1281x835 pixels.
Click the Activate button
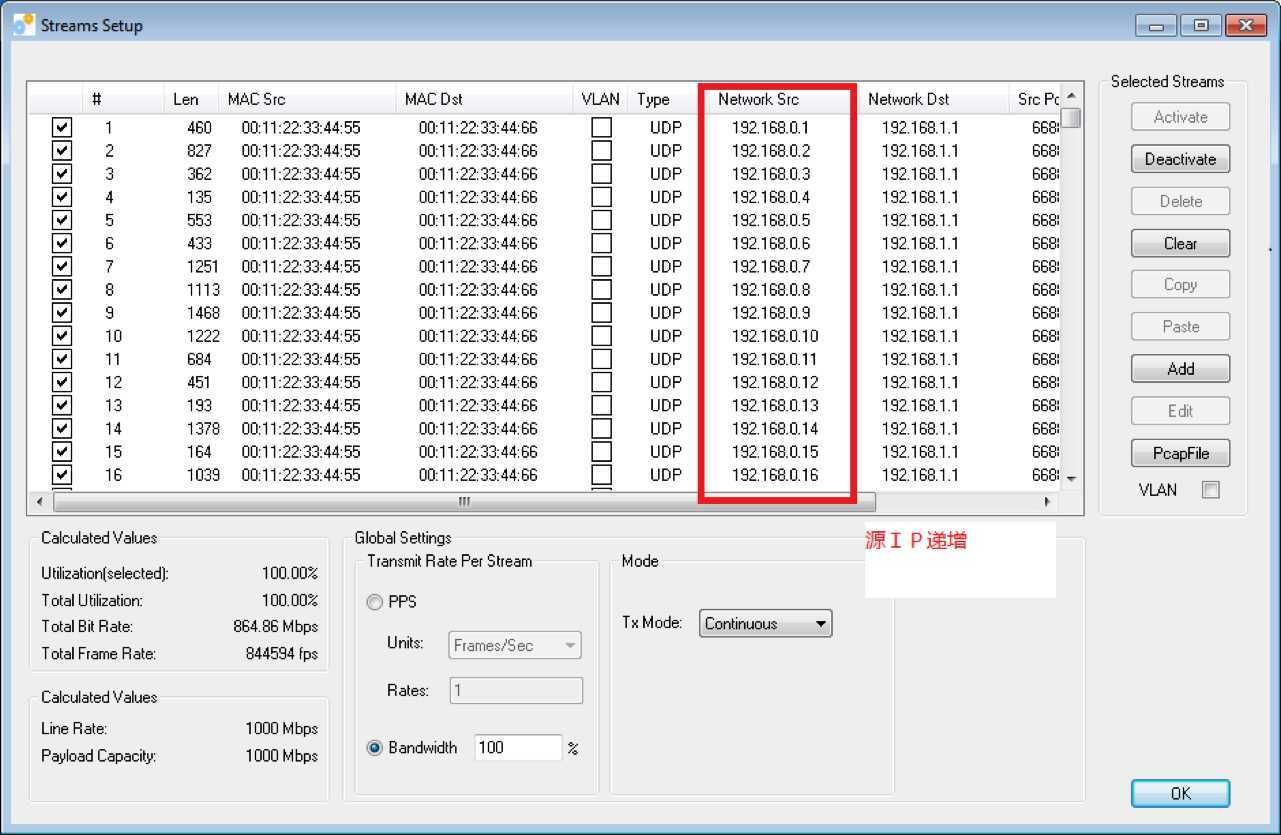pos(1180,117)
